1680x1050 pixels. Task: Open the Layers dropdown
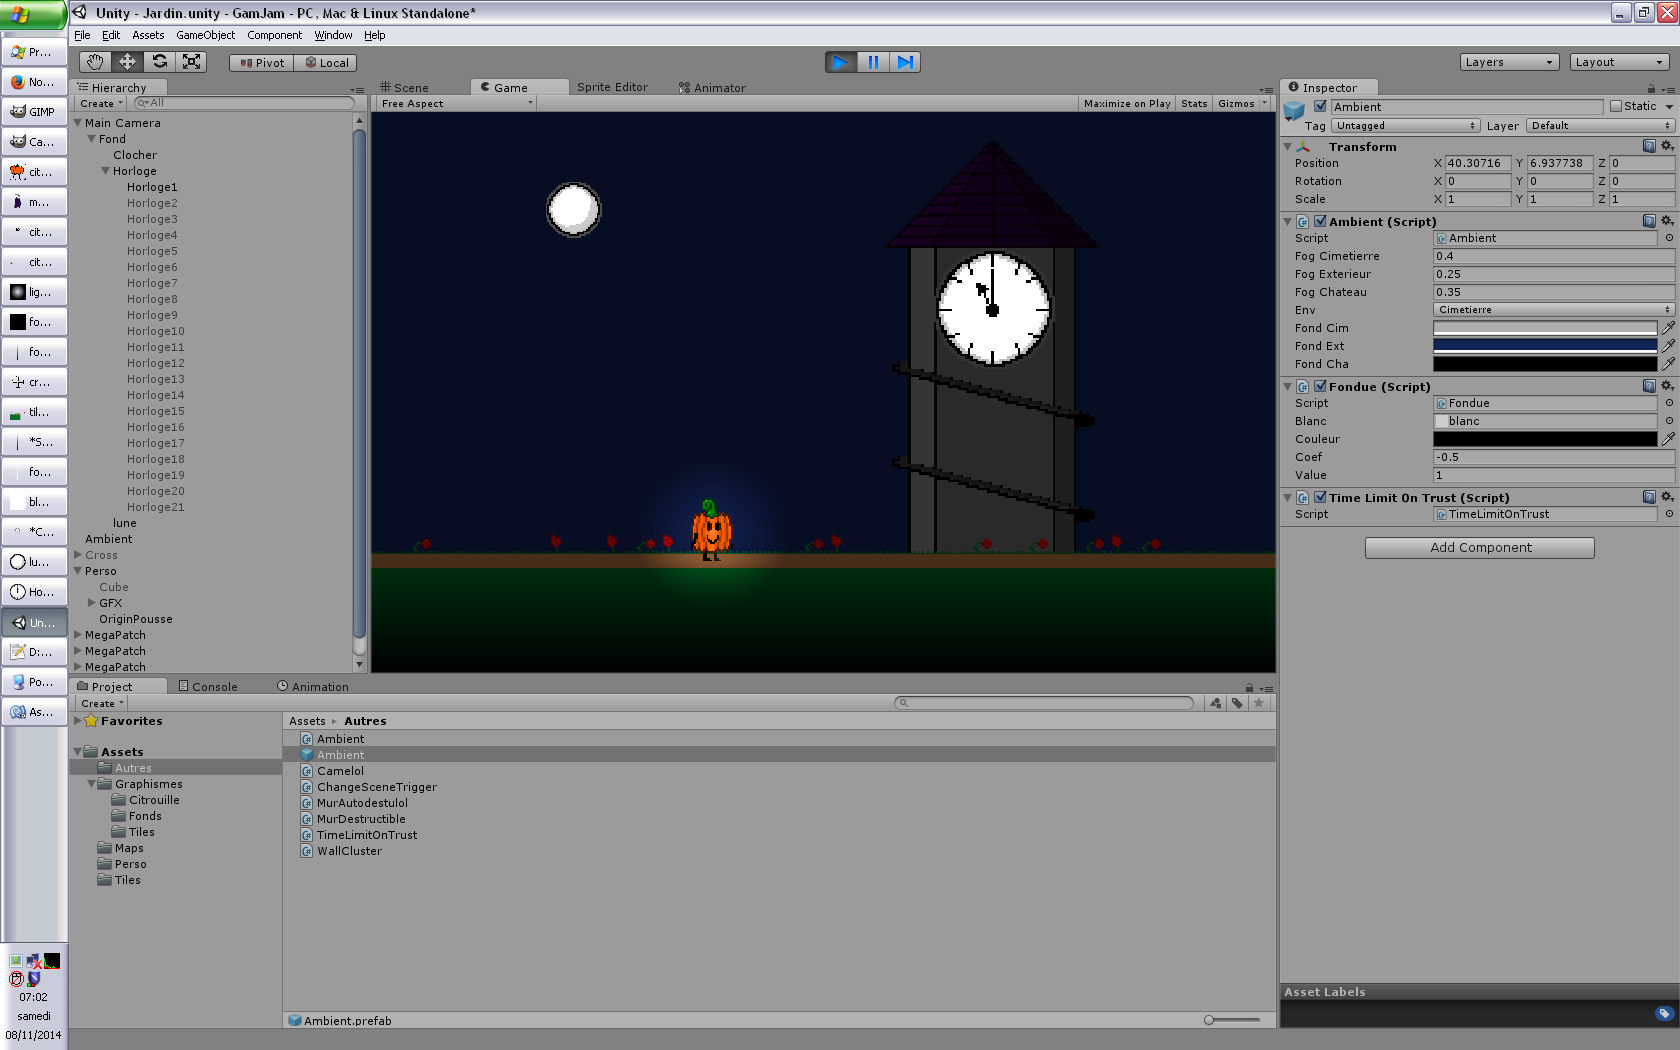coord(1508,62)
